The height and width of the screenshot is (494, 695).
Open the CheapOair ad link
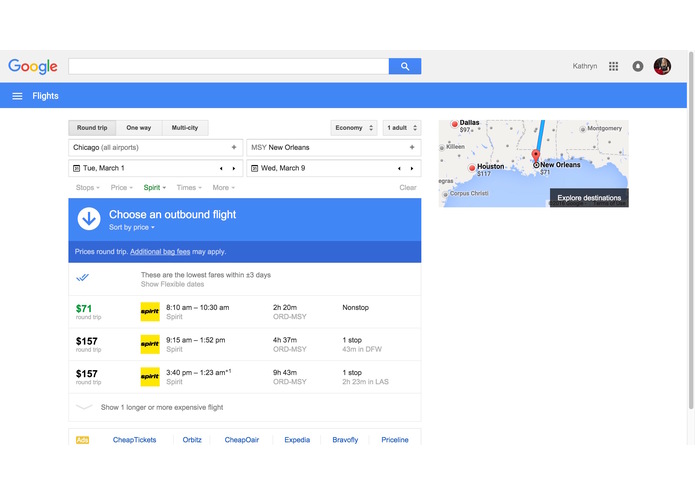(x=242, y=440)
